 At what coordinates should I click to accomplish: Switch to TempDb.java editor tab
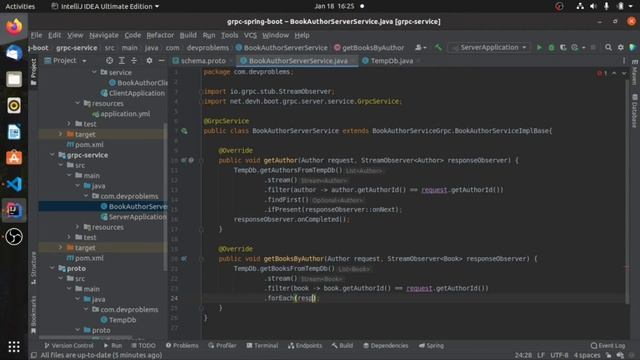pyautogui.click(x=392, y=61)
